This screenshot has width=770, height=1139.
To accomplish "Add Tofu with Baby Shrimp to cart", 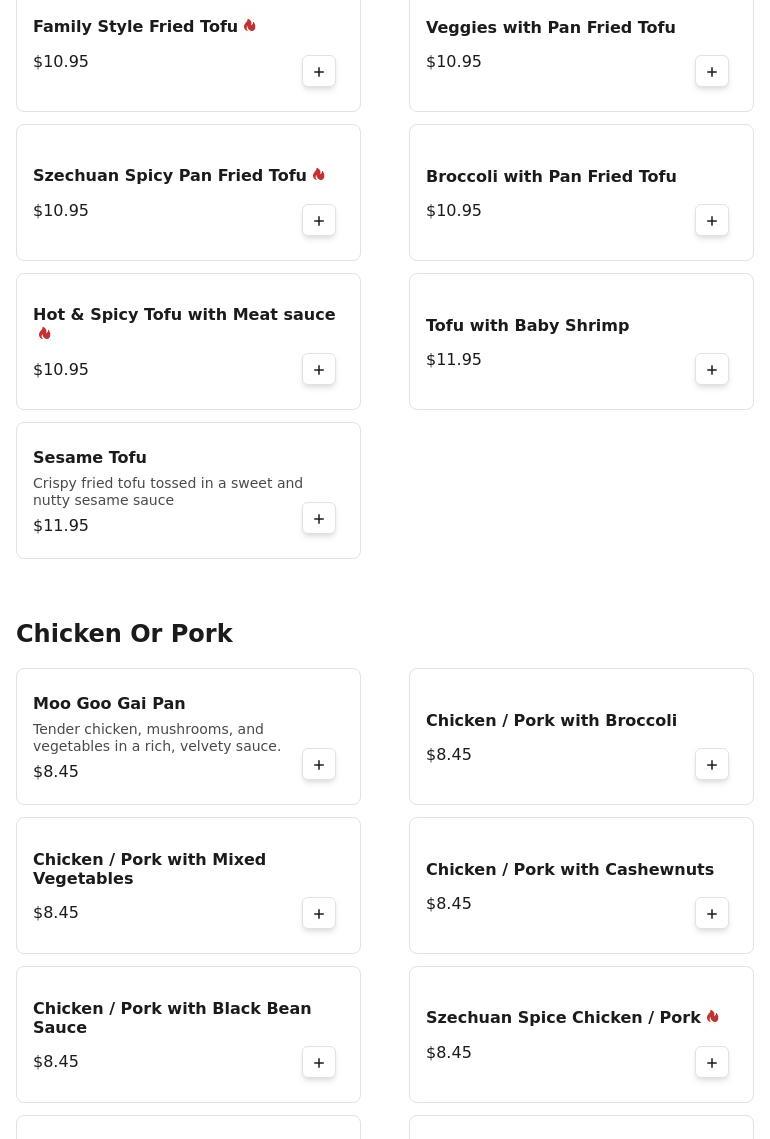I will (x=712, y=369).
